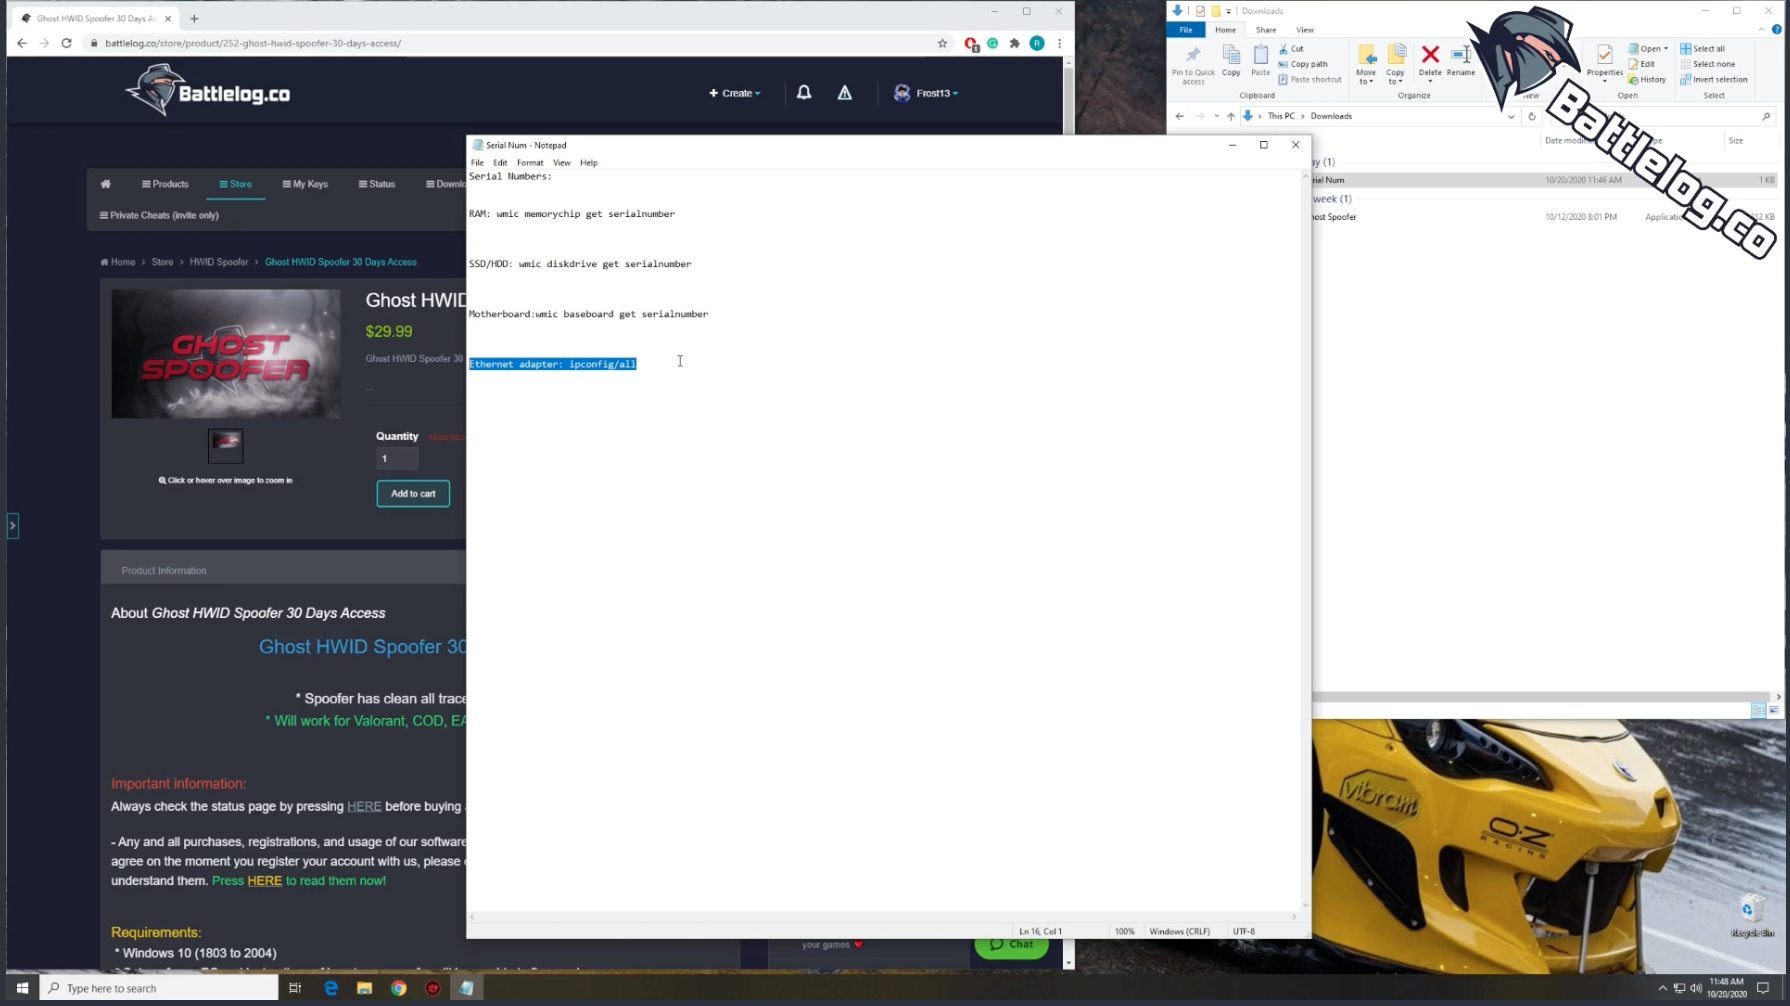The width and height of the screenshot is (1790, 1006).
Task: Click Pin to Quick access icon
Action: (x=1193, y=61)
